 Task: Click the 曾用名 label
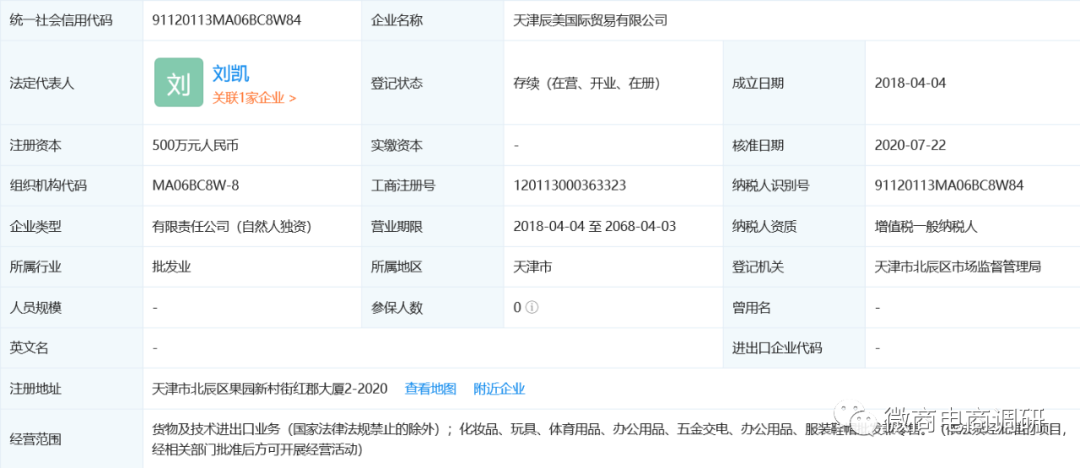751,307
